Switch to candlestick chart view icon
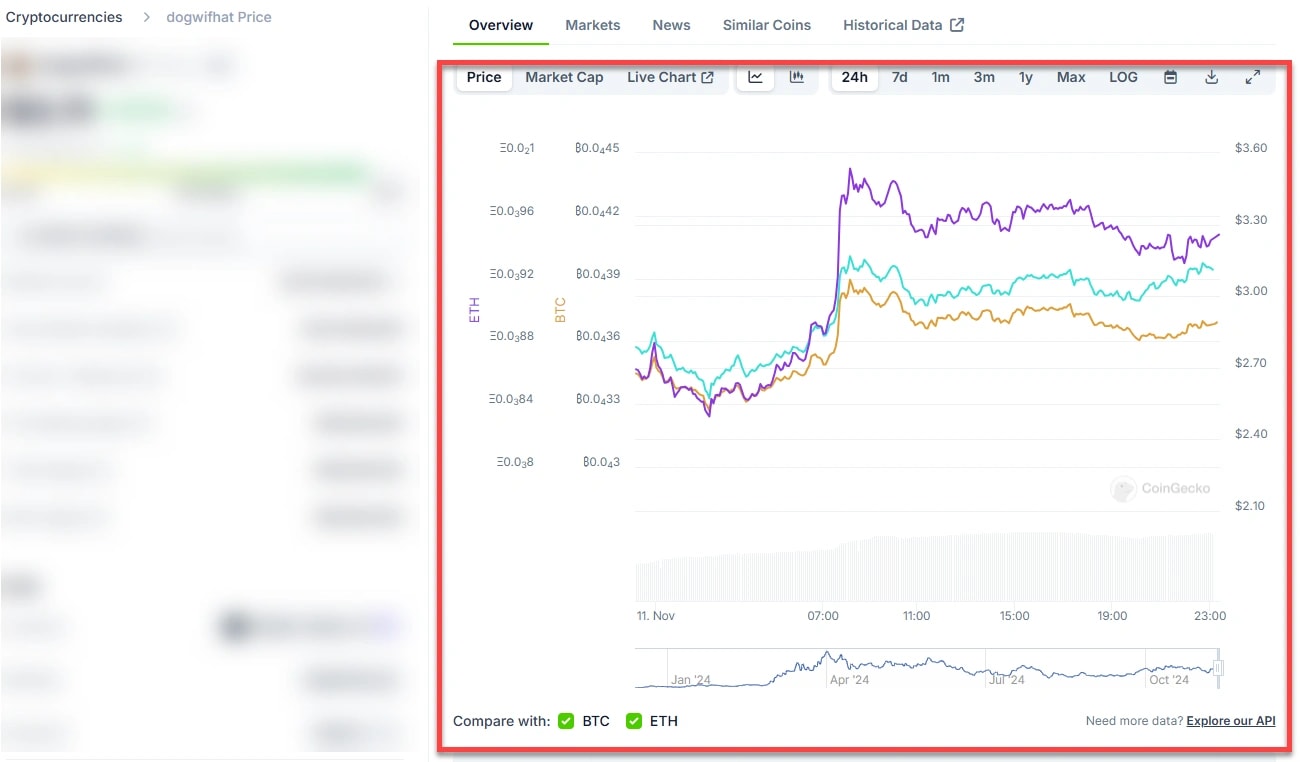Viewport: 1300px width, 762px height. click(x=797, y=77)
